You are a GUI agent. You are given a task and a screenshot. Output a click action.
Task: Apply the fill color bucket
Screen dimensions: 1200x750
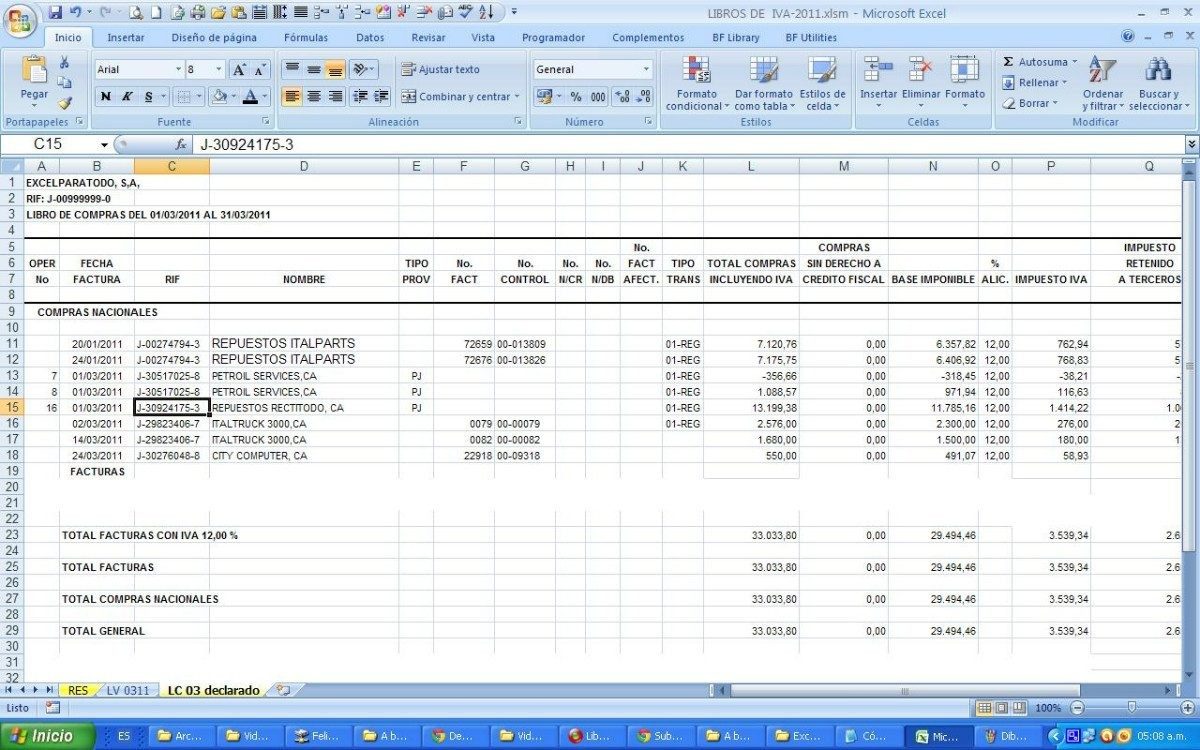tap(218, 97)
